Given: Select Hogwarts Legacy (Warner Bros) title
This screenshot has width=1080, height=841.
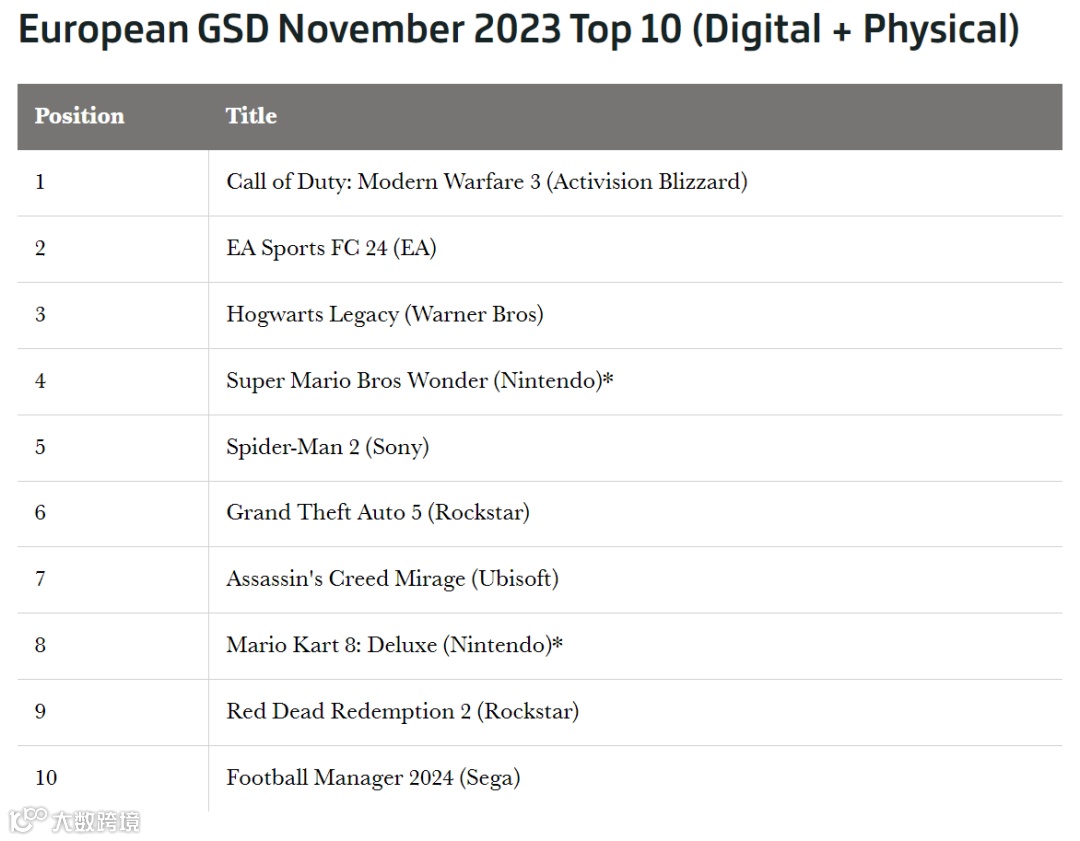Looking at the screenshot, I should click(384, 314).
